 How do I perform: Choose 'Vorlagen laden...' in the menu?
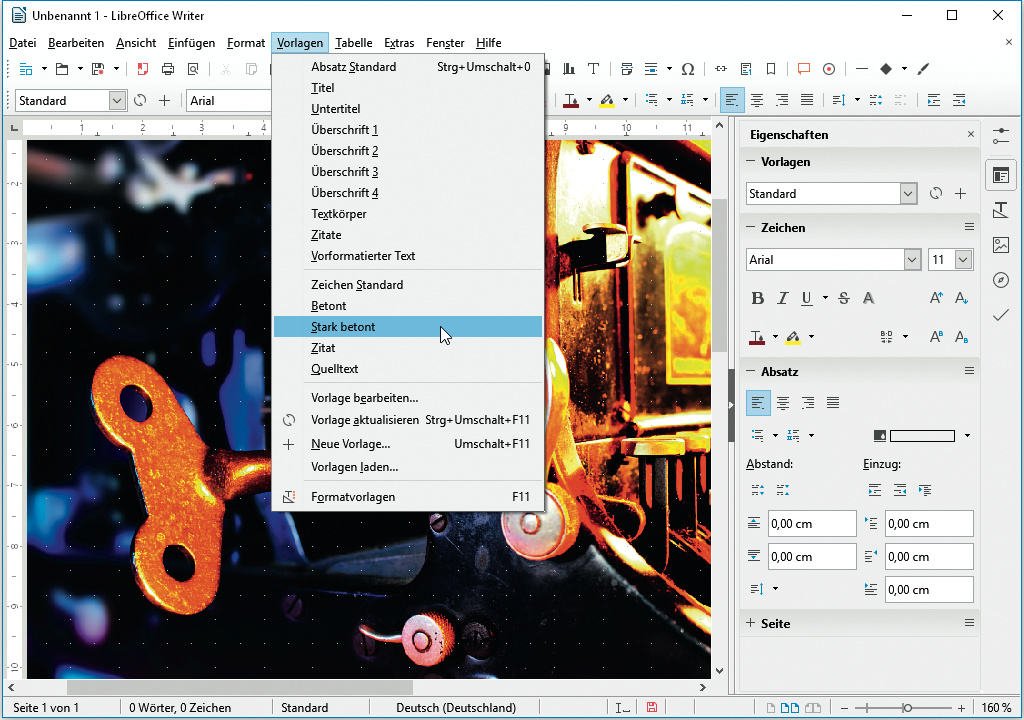click(x=355, y=467)
